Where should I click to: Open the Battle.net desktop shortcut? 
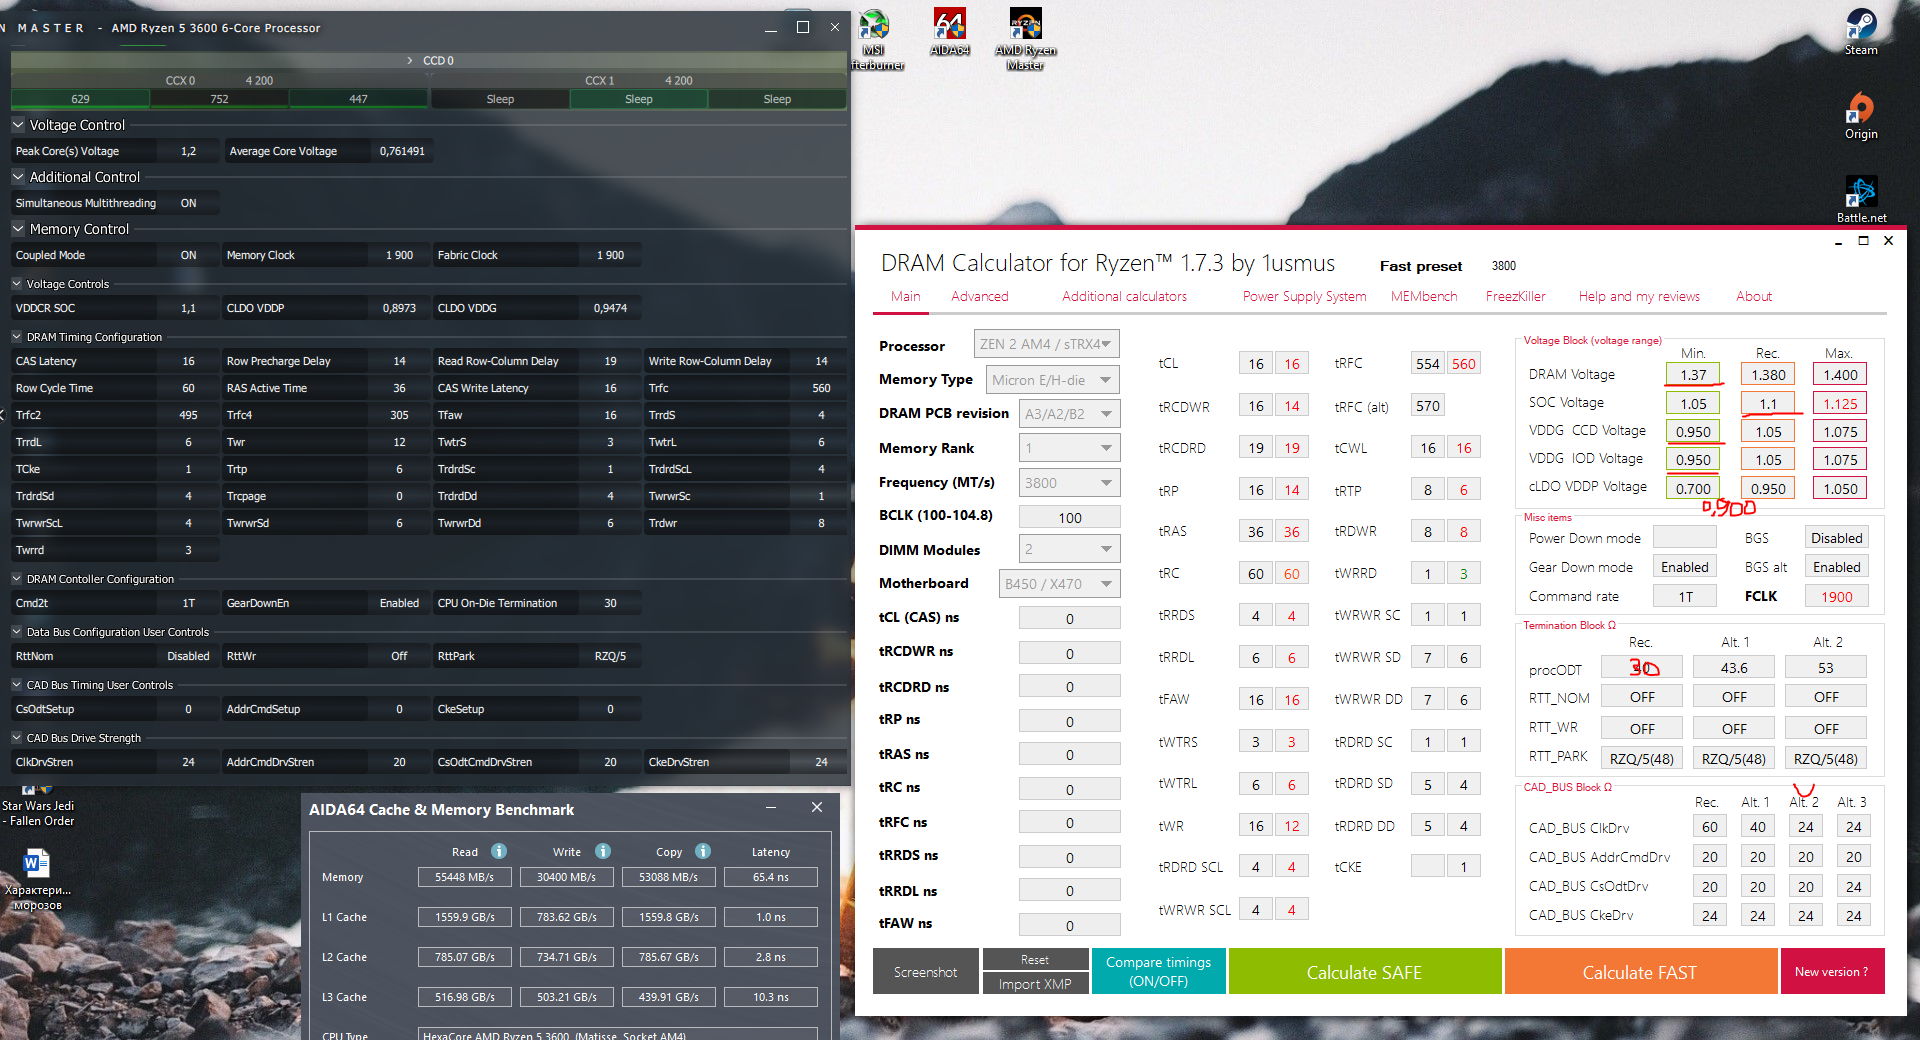click(x=1861, y=199)
